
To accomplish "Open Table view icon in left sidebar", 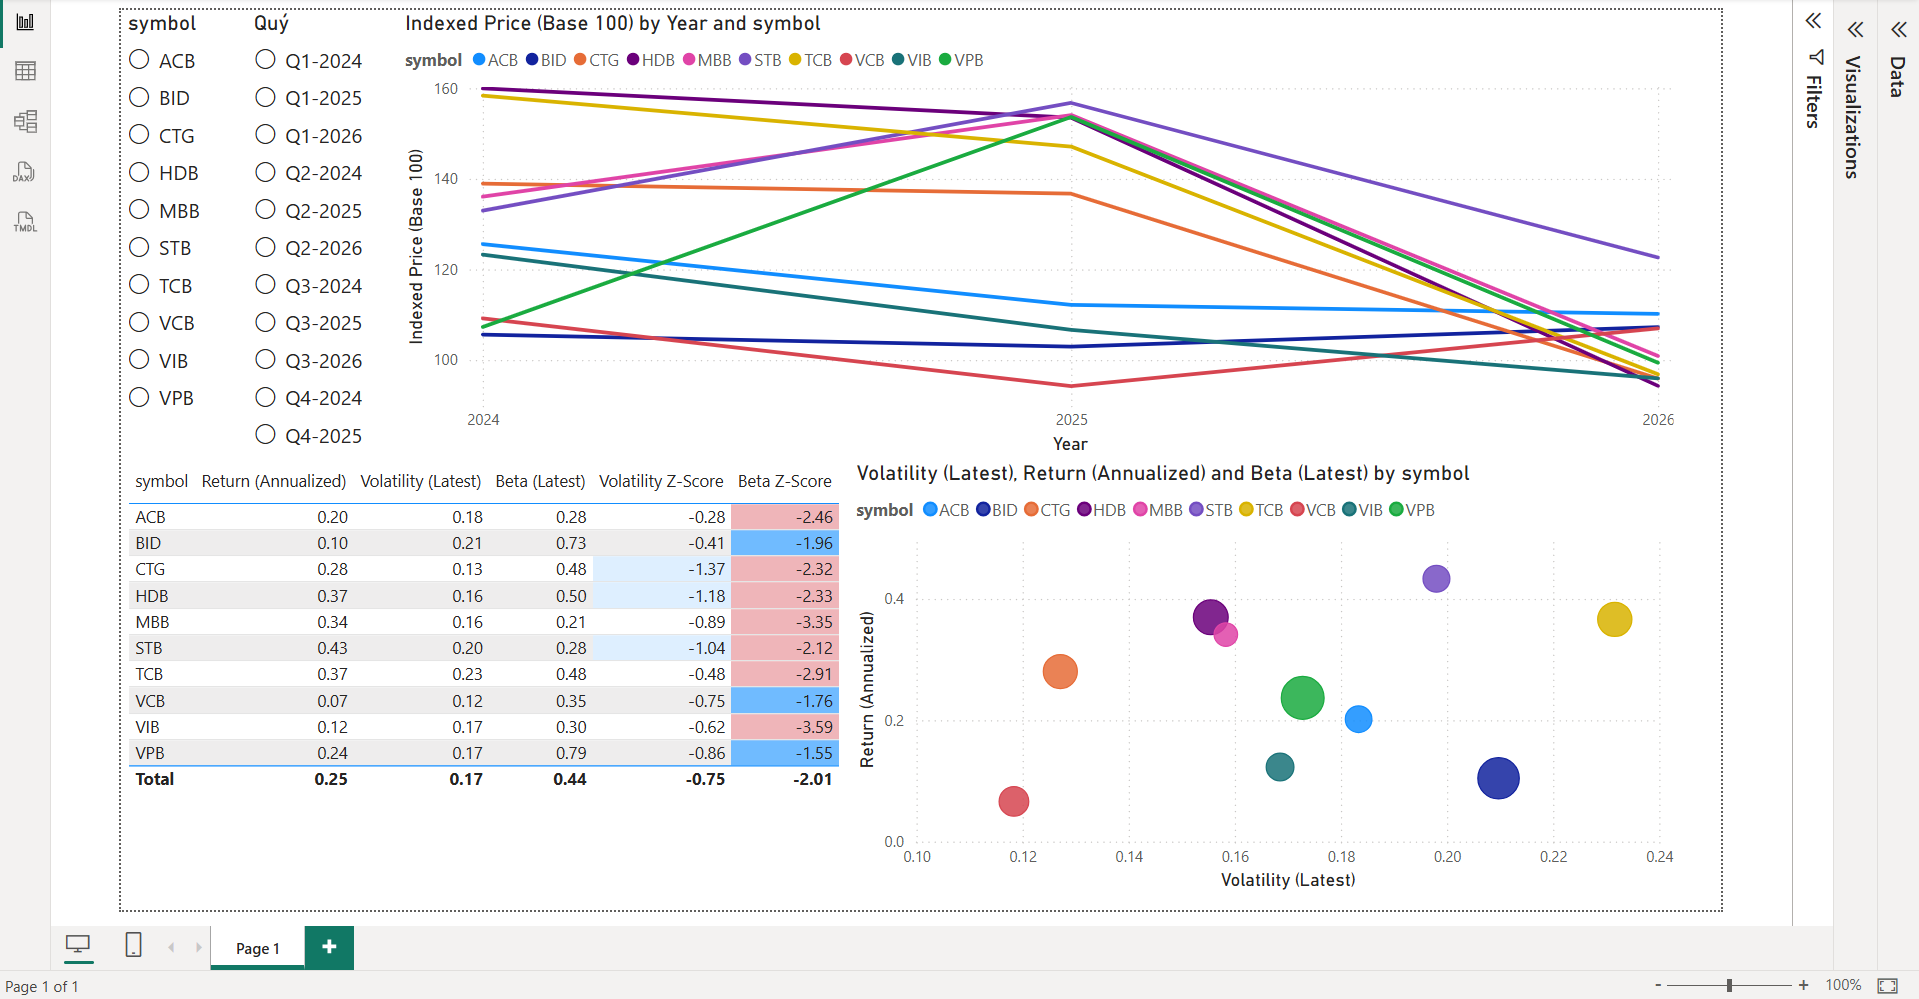I will click(x=25, y=71).
